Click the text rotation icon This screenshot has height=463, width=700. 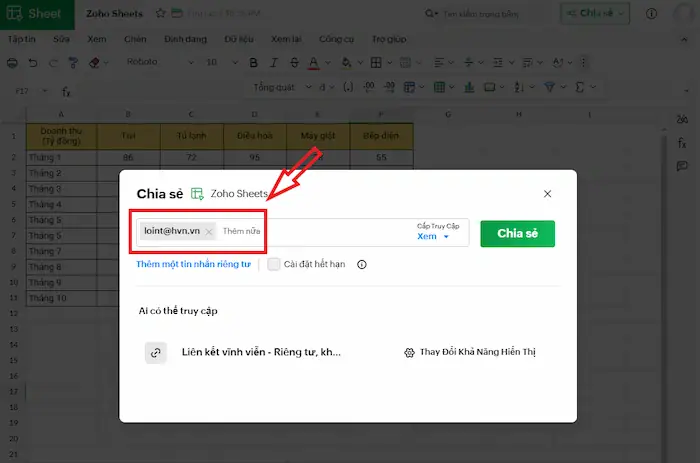click(557, 63)
